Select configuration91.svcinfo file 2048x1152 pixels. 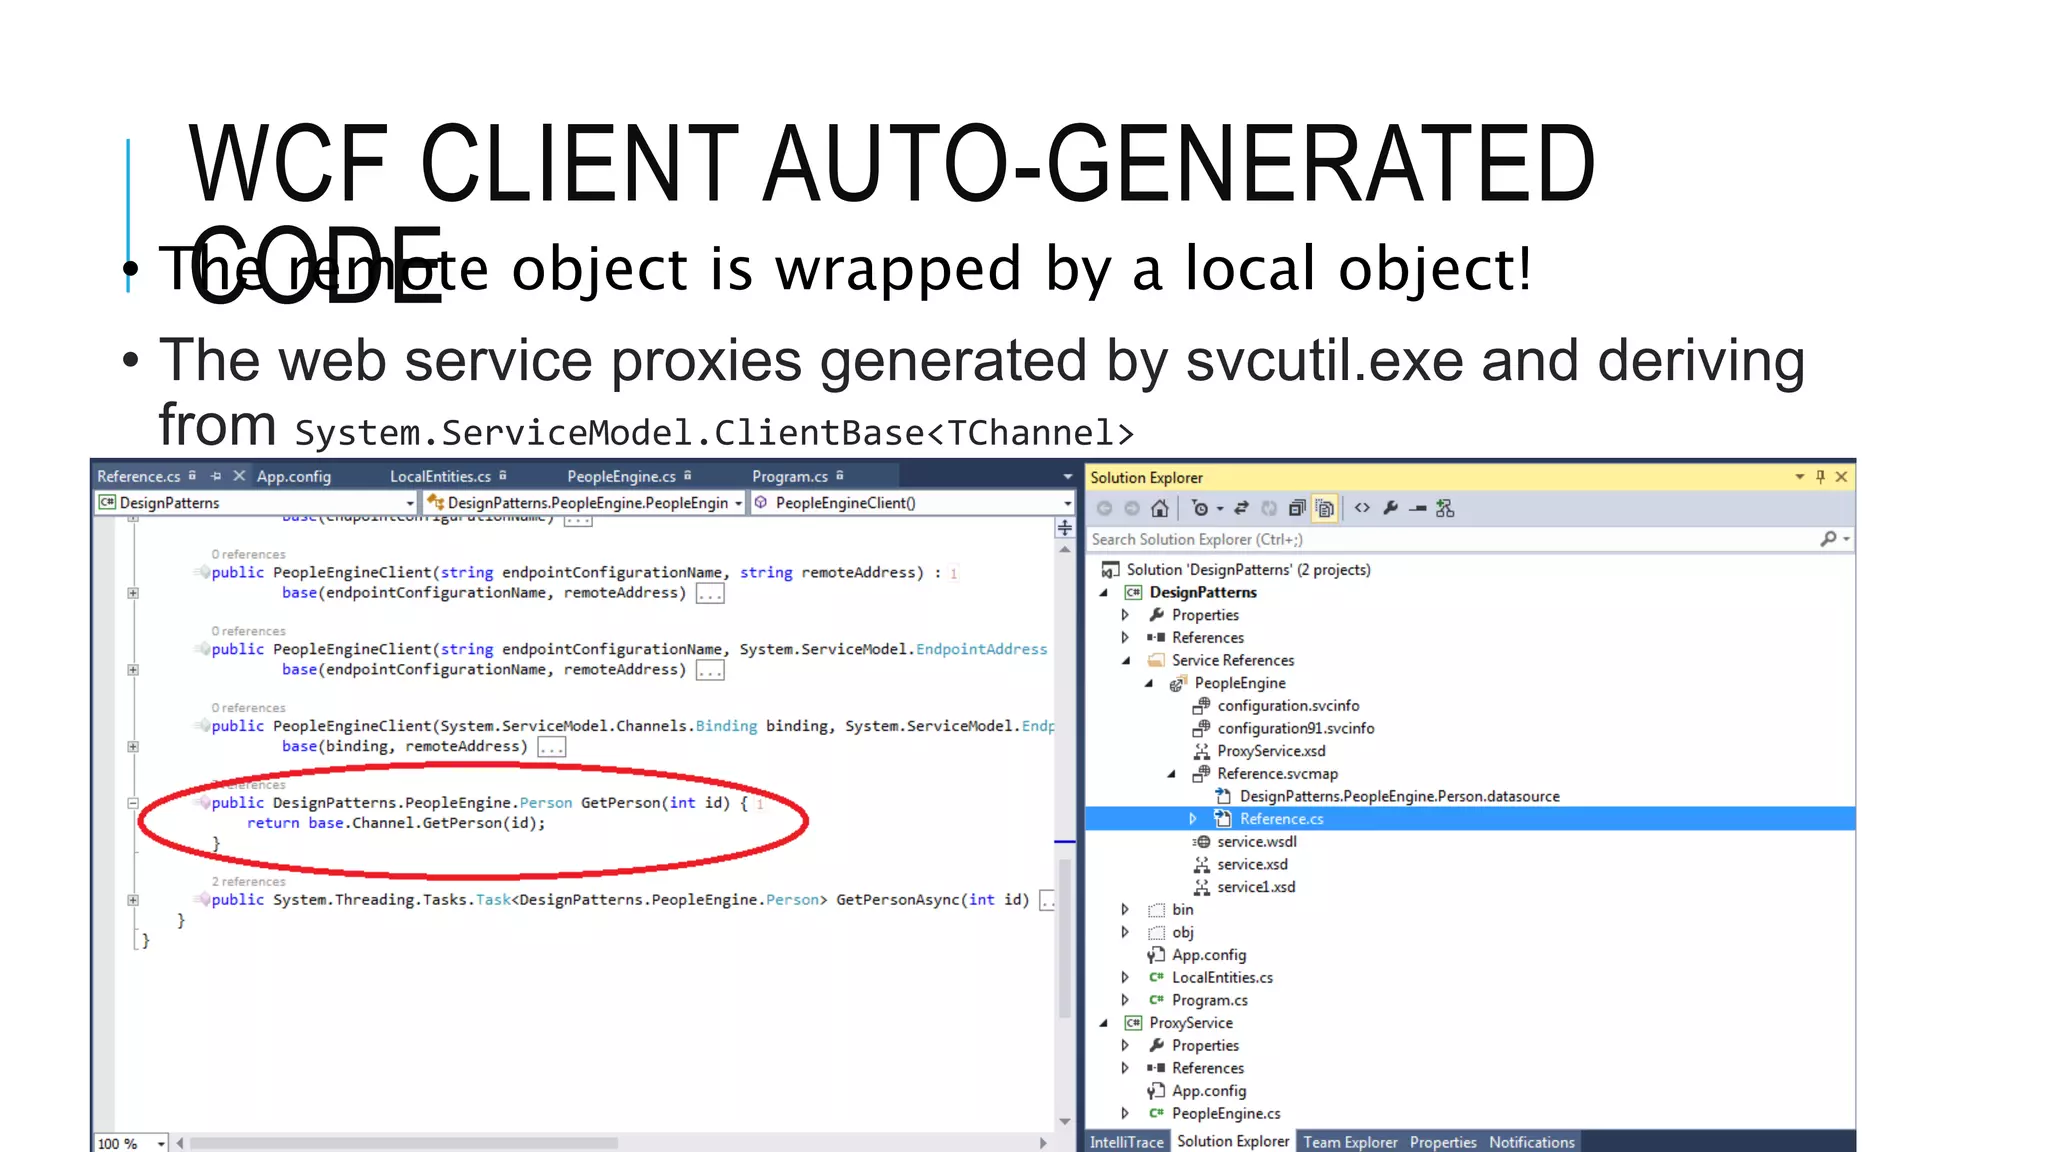pyautogui.click(x=1296, y=728)
